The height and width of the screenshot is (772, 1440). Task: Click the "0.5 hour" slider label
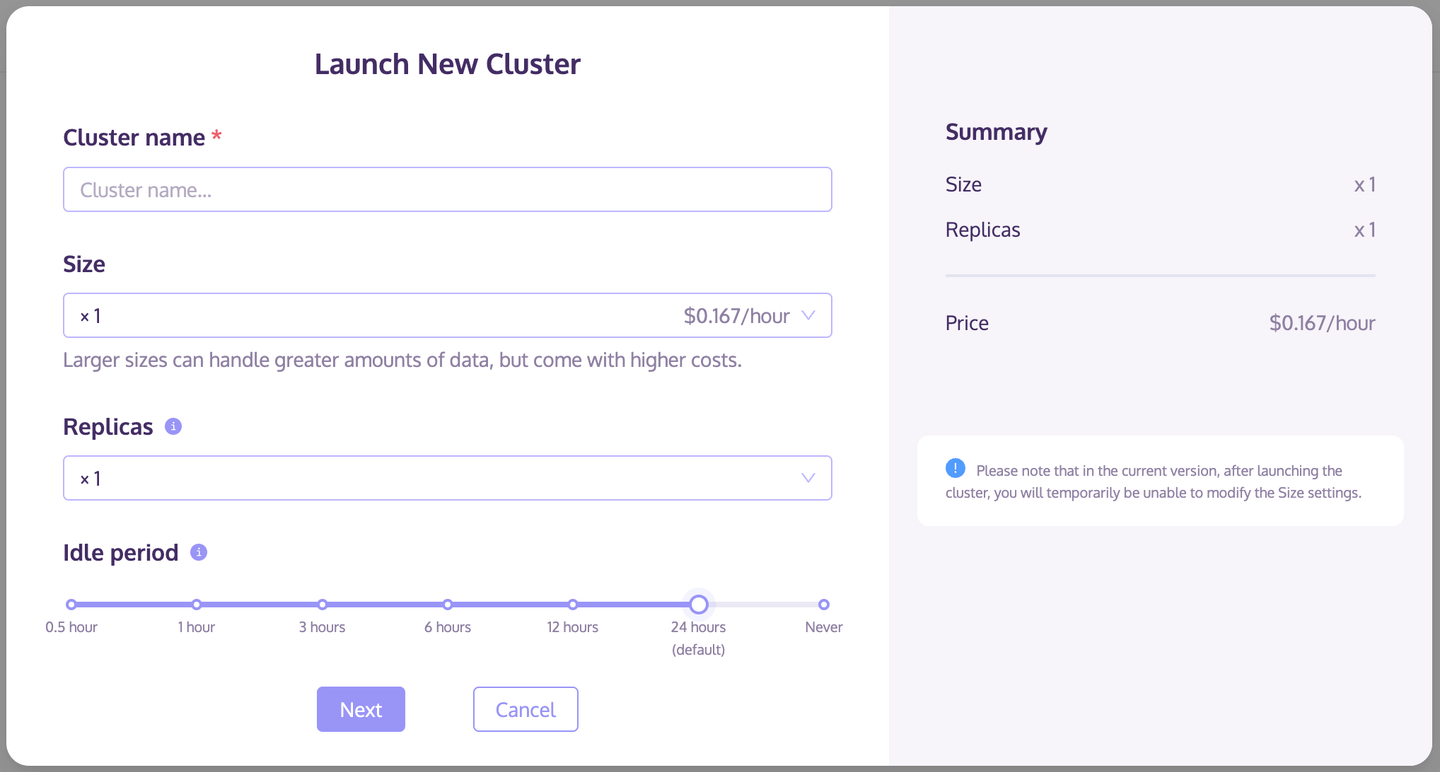[x=71, y=627]
